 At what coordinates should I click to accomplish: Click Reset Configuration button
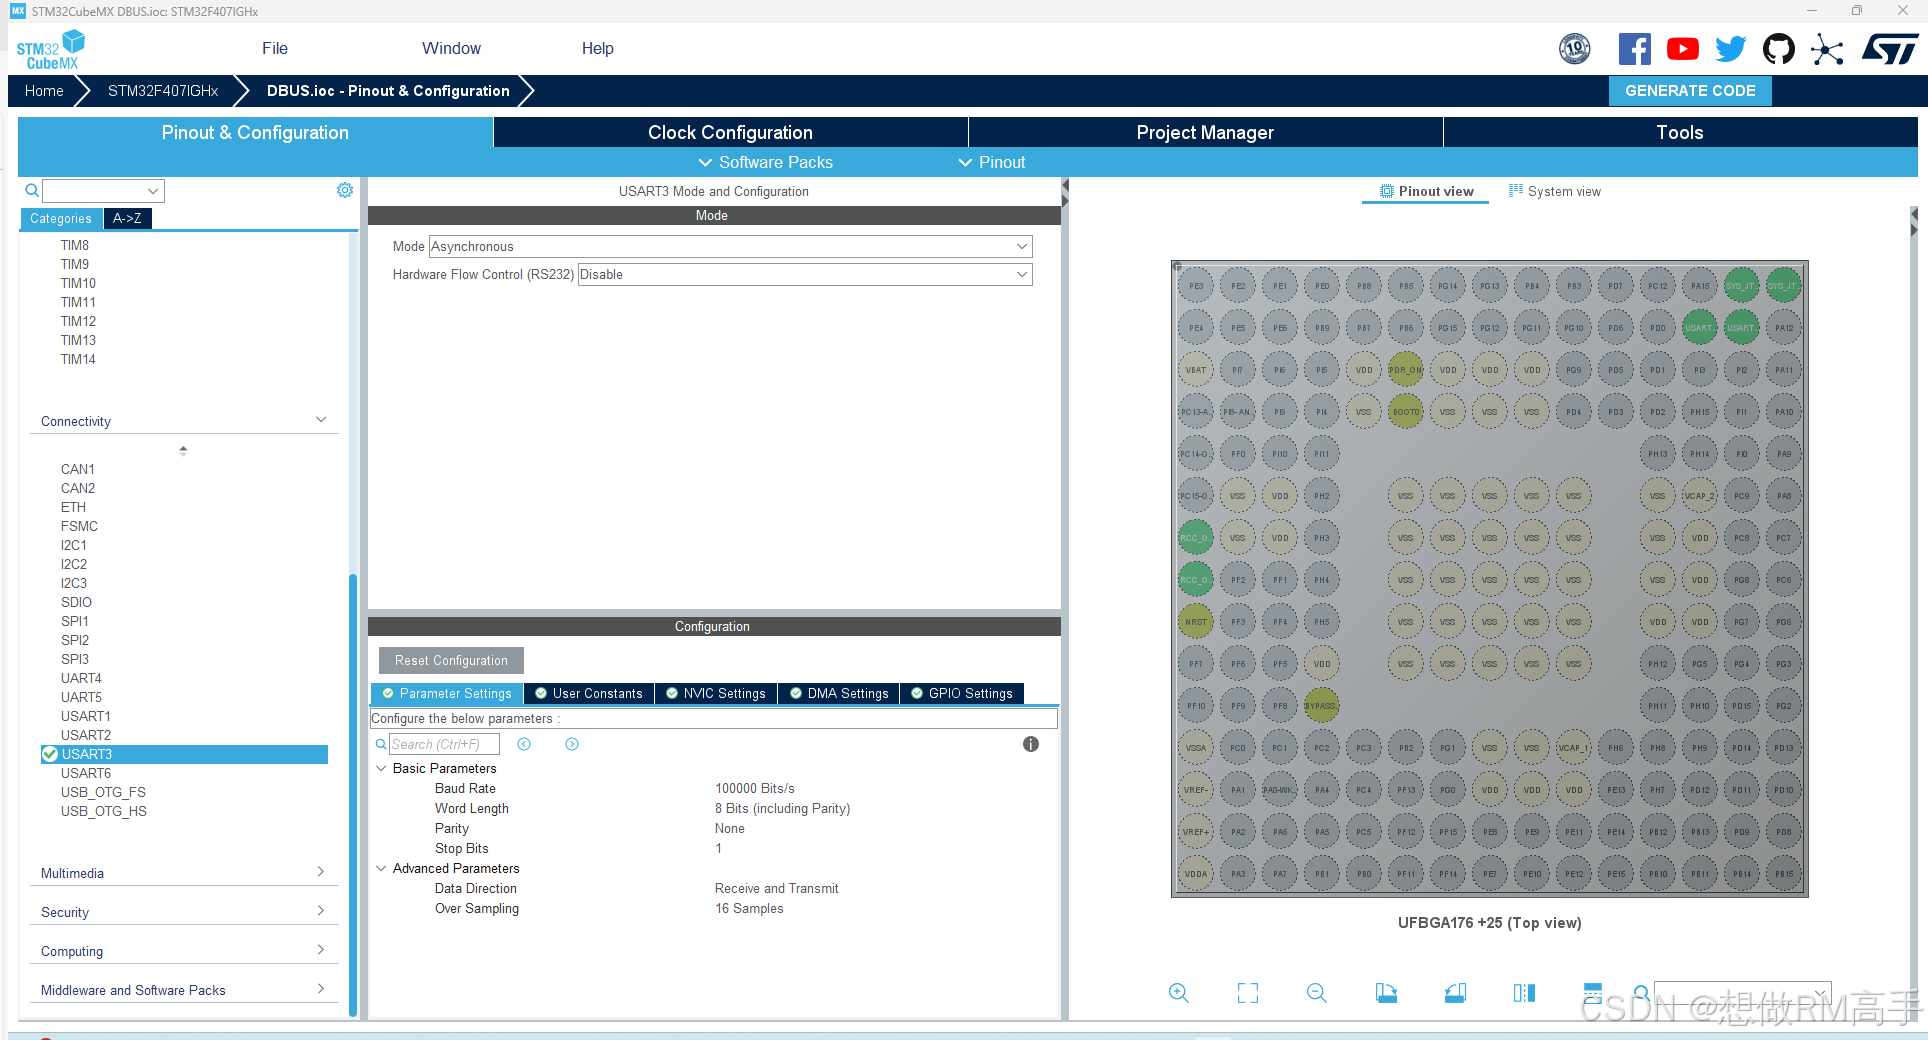pyautogui.click(x=451, y=660)
